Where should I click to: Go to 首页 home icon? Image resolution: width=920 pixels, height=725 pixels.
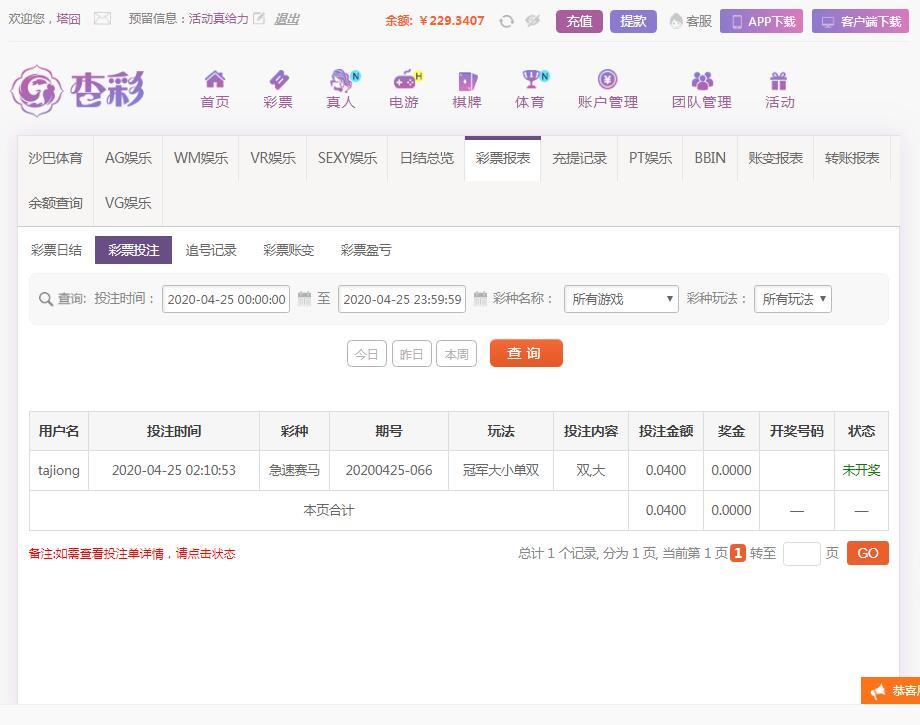pyautogui.click(x=215, y=81)
